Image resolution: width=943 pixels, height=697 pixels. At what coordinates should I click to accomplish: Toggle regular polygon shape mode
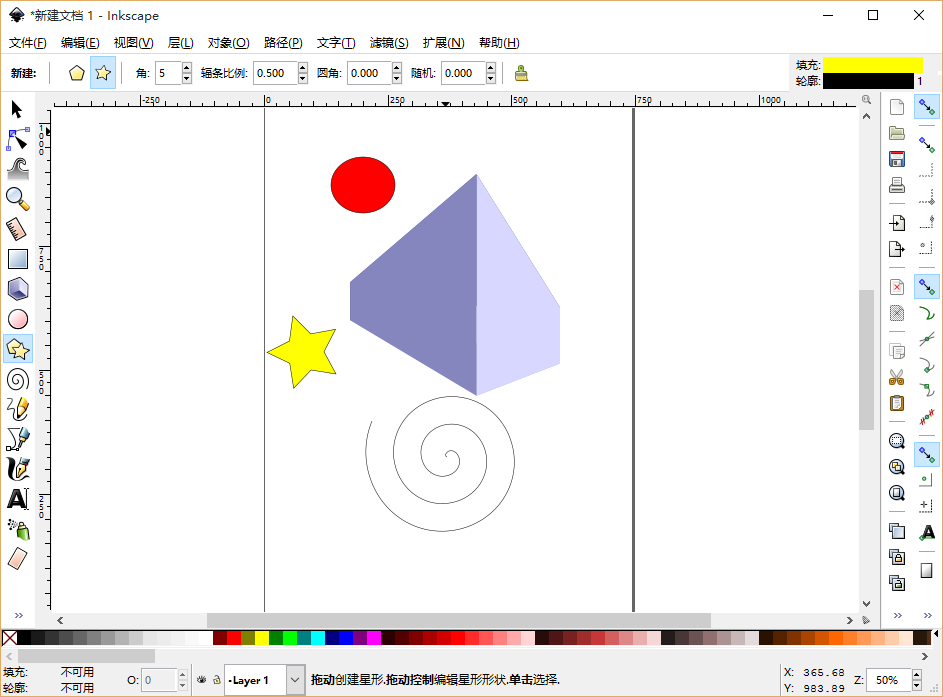[76, 73]
